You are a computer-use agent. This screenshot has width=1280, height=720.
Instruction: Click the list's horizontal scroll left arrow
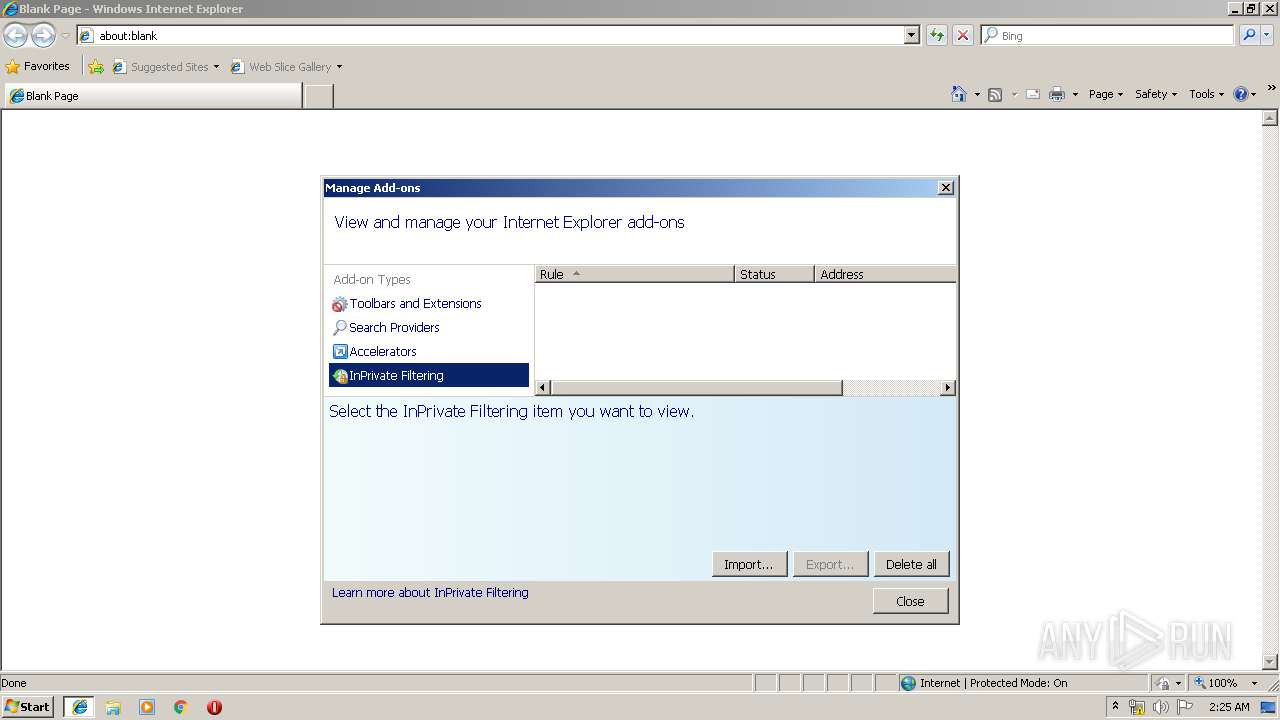click(543, 388)
